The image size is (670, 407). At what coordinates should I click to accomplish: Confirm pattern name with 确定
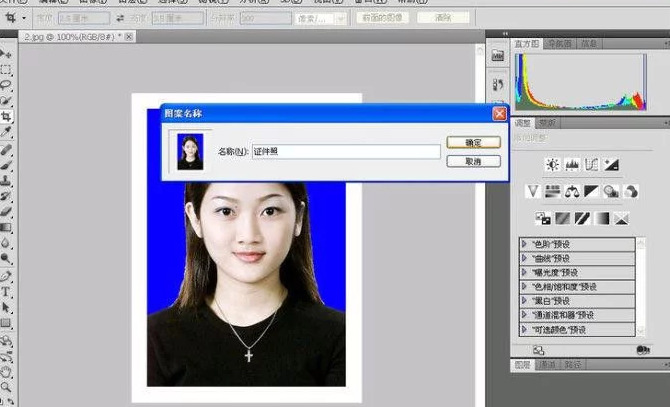tap(473, 142)
